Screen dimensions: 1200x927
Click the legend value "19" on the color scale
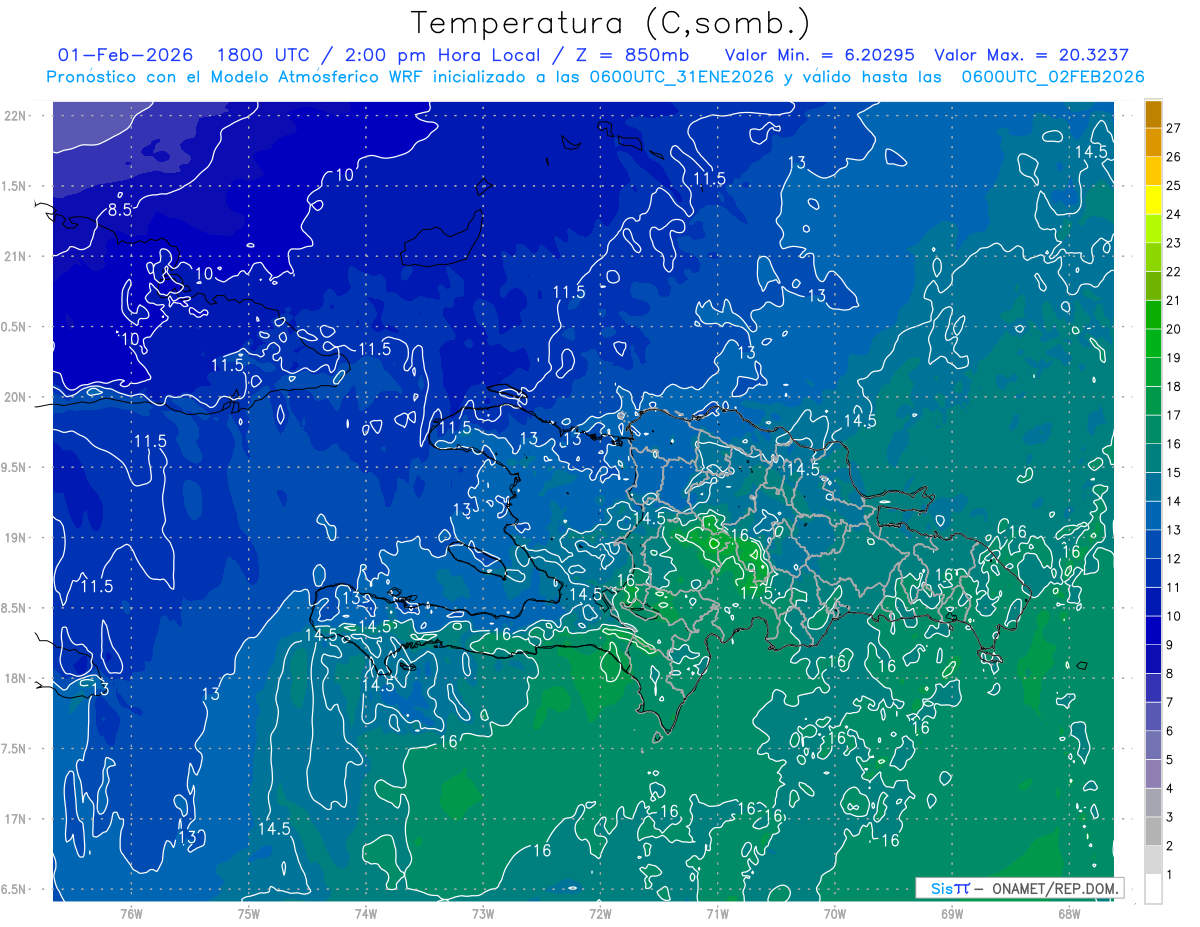tap(1173, 358)
